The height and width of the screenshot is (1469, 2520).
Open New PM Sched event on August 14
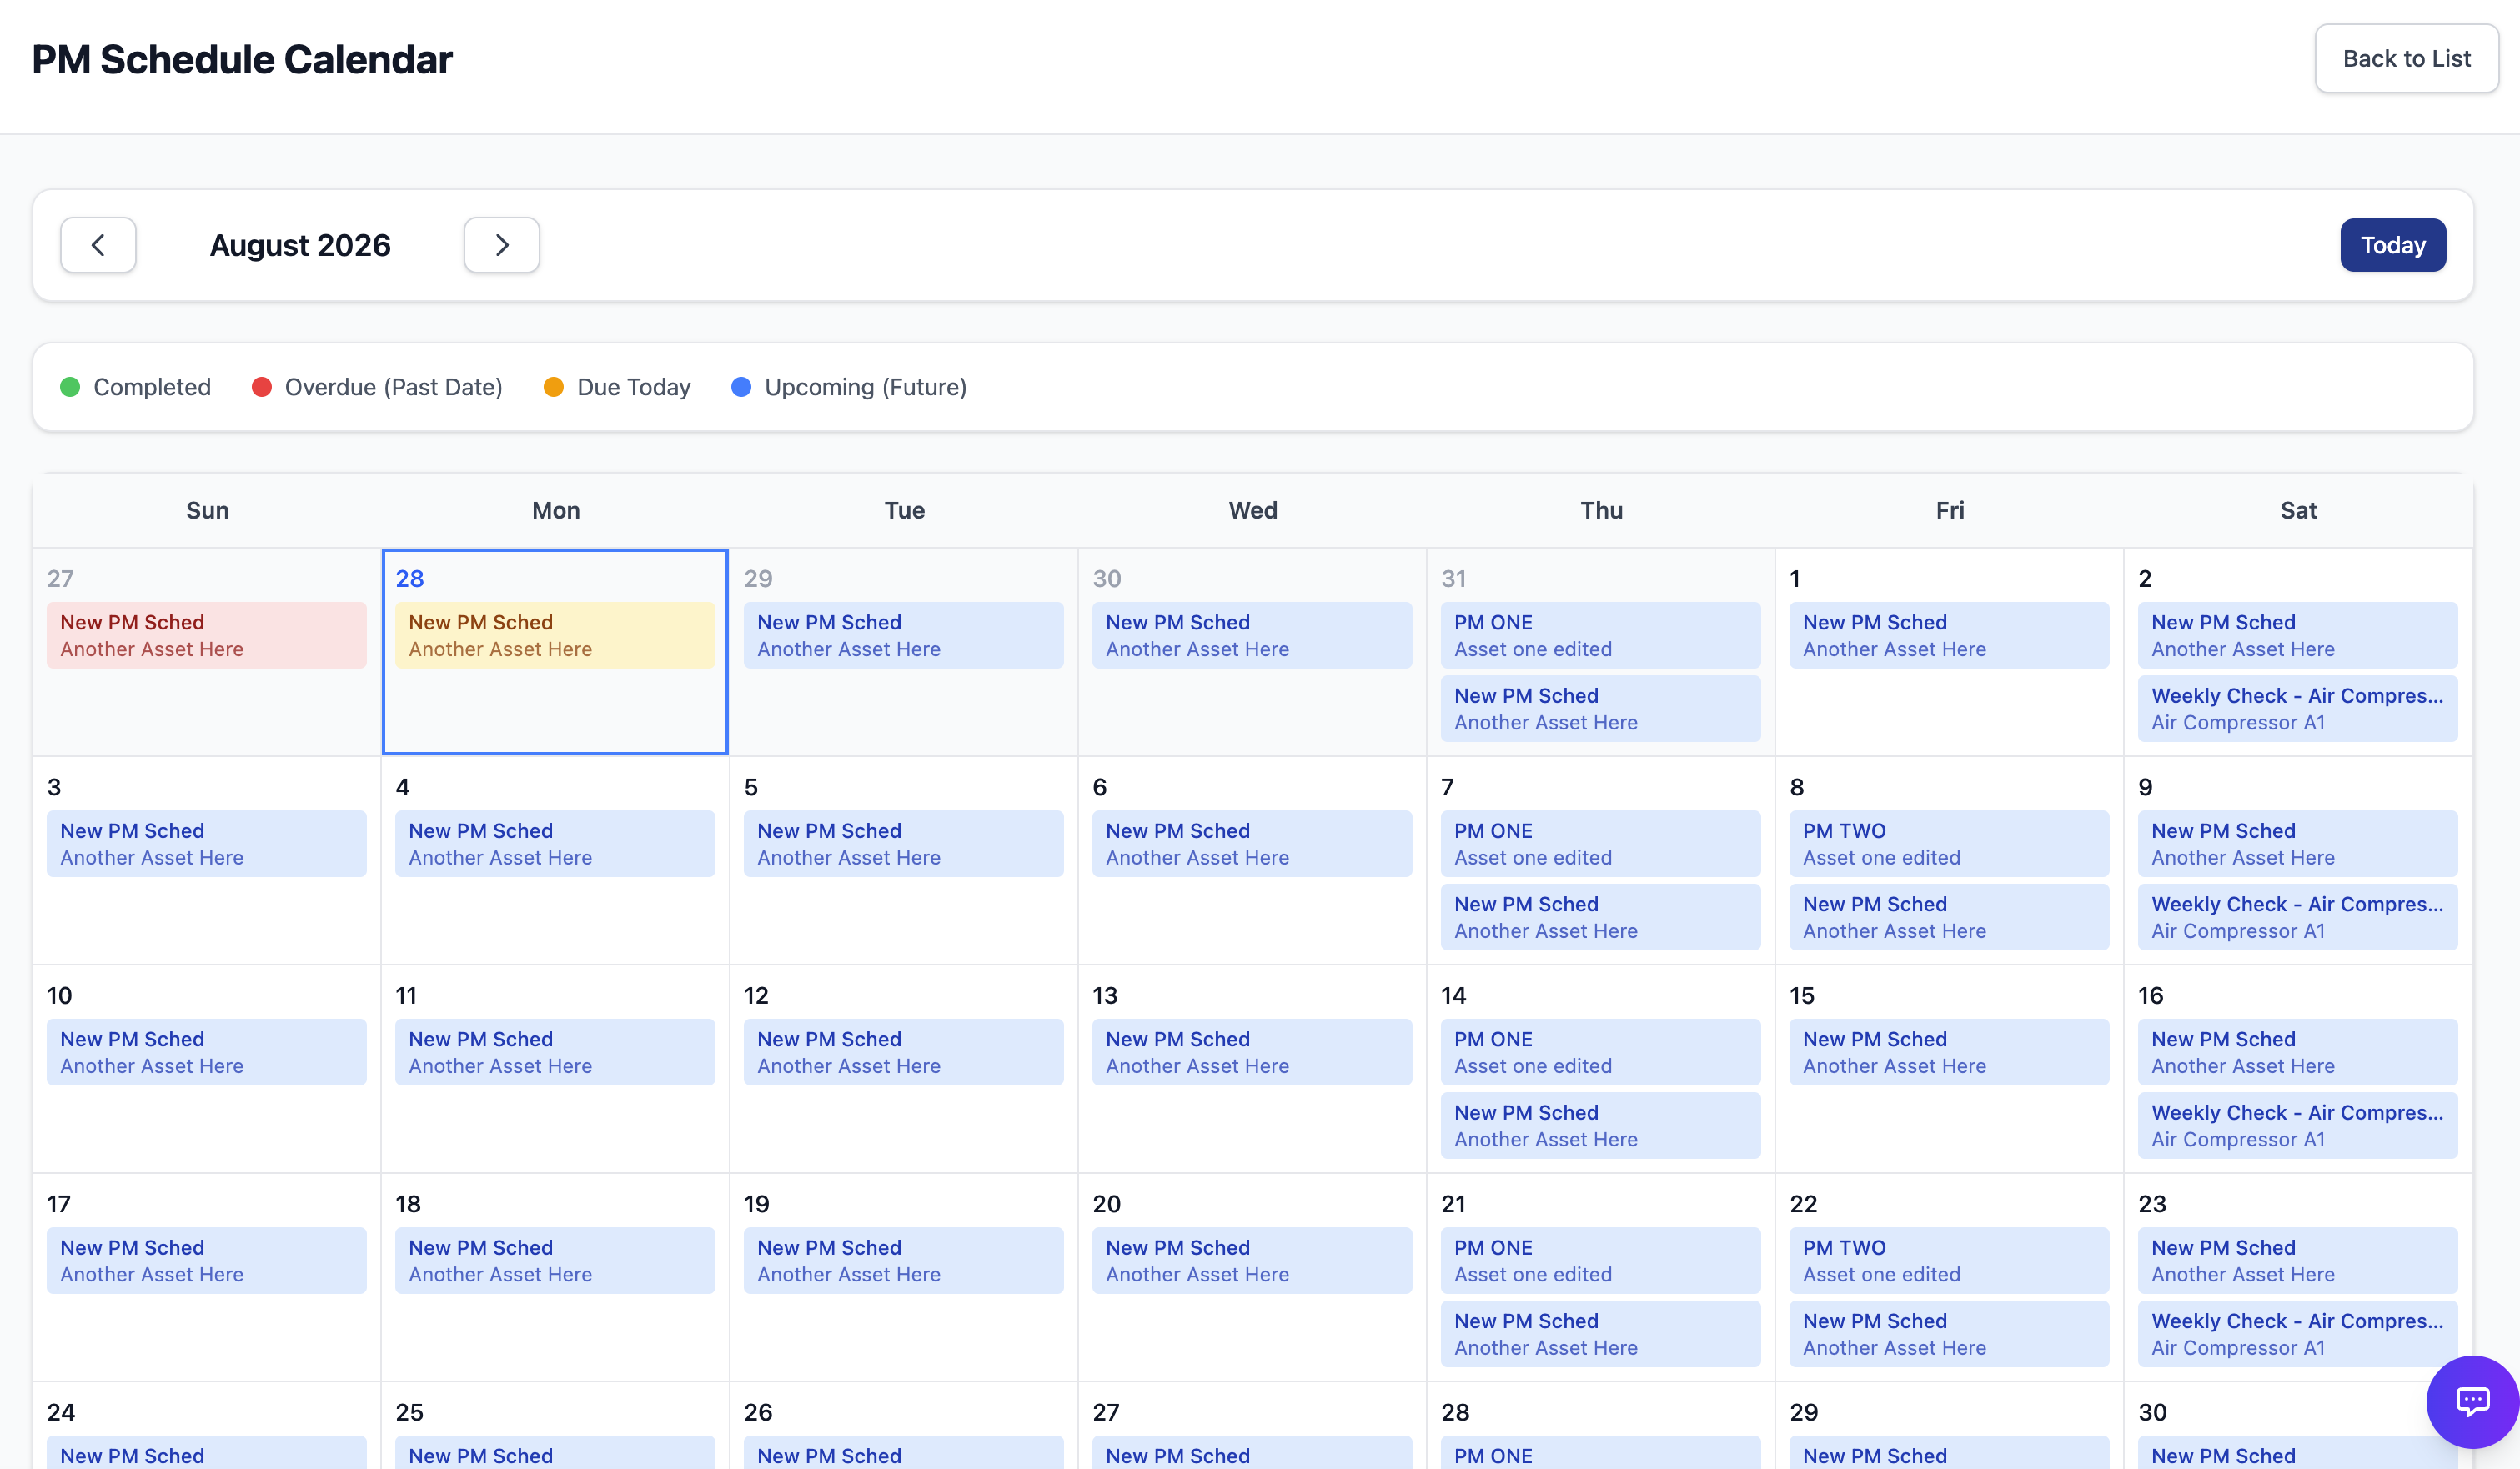coord(1601,1126)
